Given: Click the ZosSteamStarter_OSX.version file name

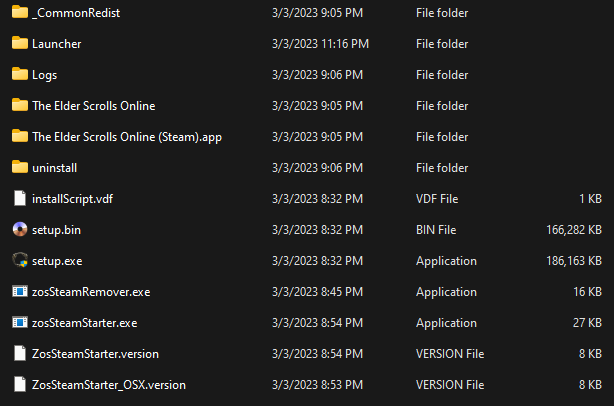Looking at the screenshot, I should tap(109, 385).
